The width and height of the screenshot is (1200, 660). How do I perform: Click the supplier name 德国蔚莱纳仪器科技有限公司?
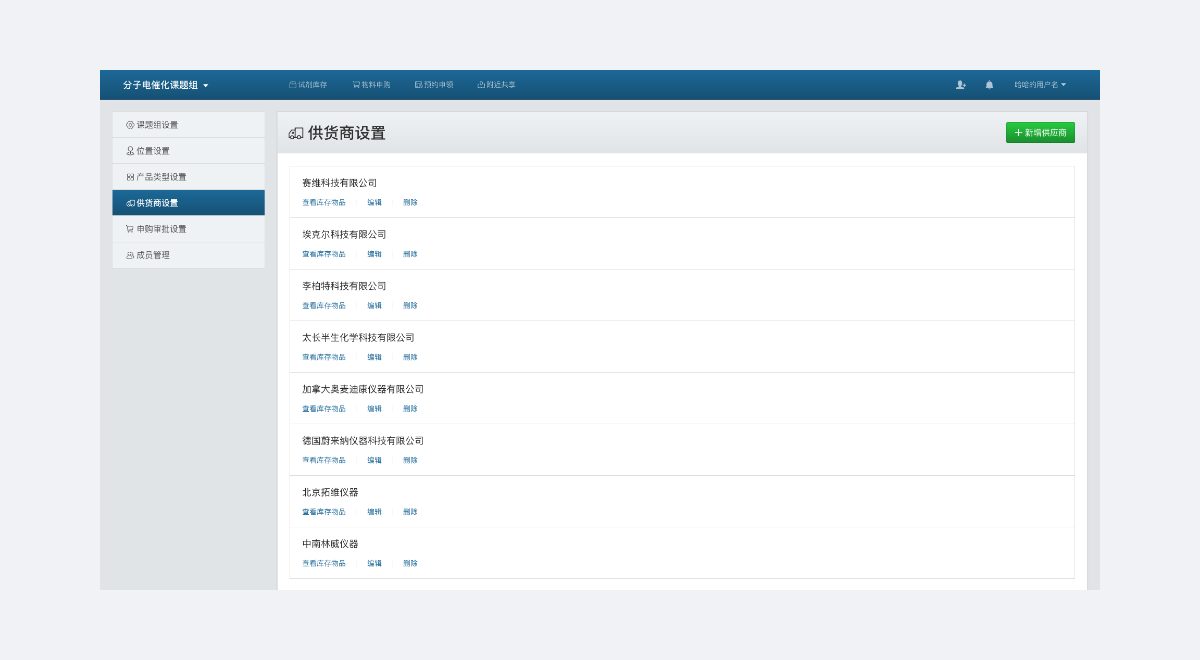click(x=363, y=441)
